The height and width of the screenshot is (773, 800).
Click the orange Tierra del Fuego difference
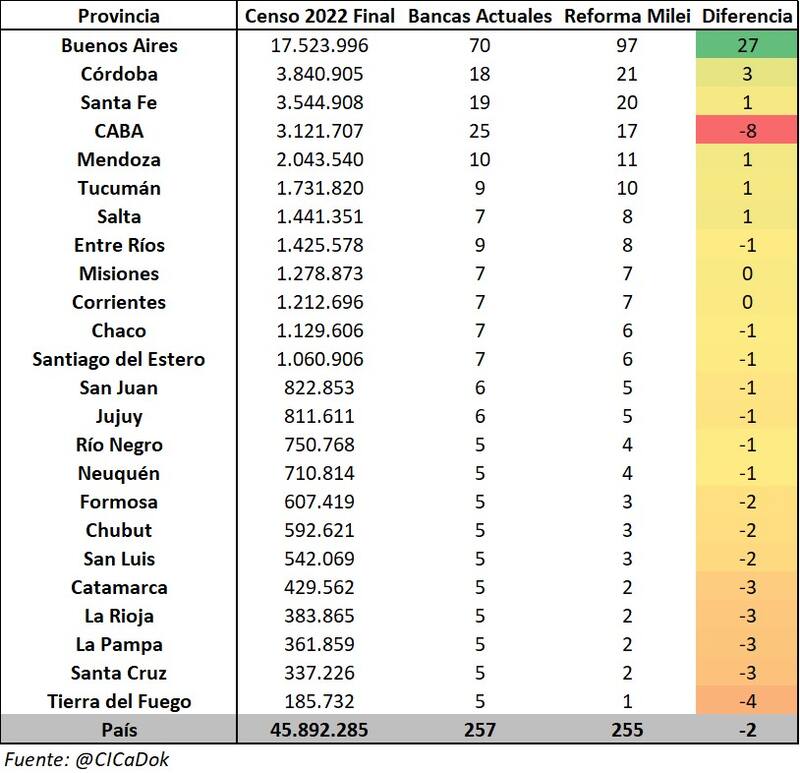746,702
